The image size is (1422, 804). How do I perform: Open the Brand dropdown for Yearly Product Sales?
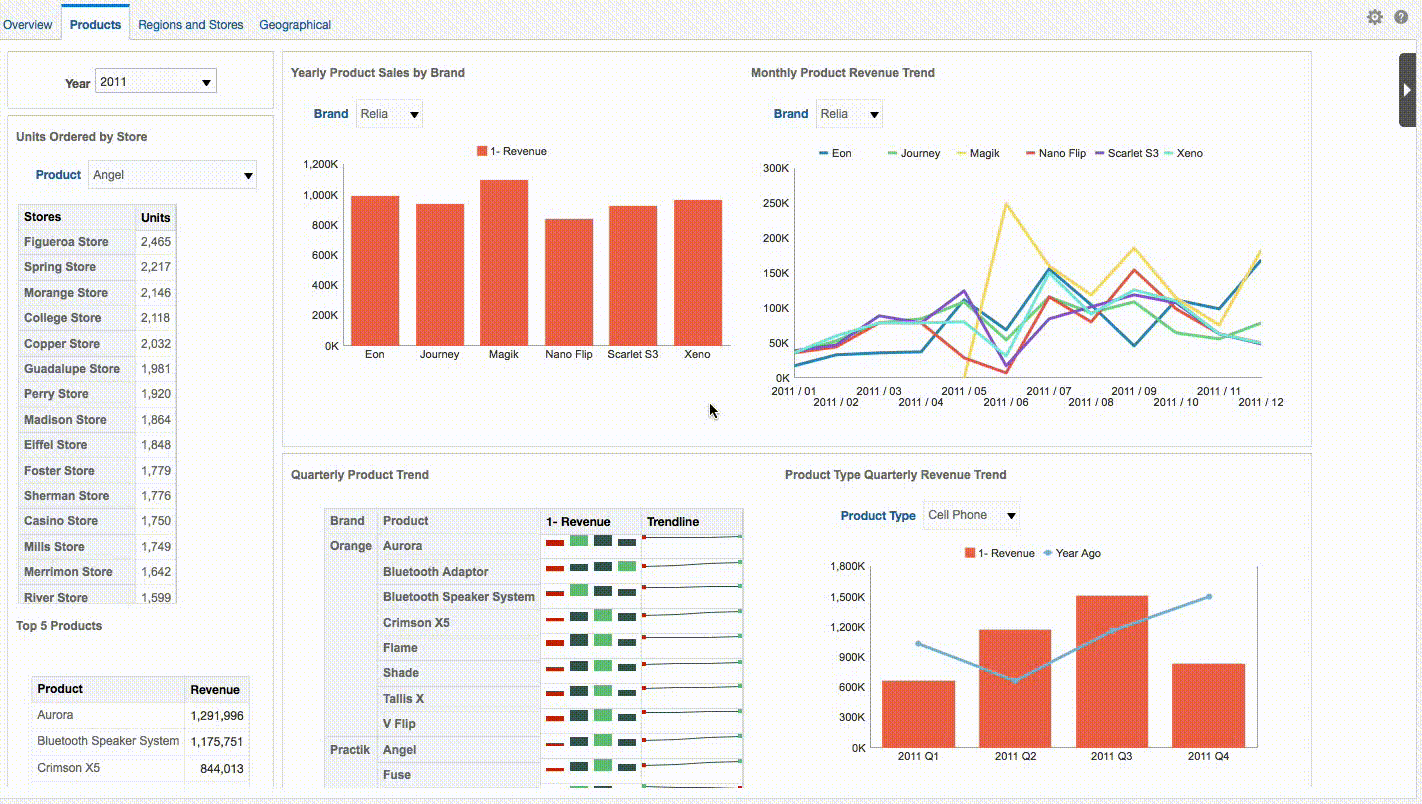pos(389,113)
